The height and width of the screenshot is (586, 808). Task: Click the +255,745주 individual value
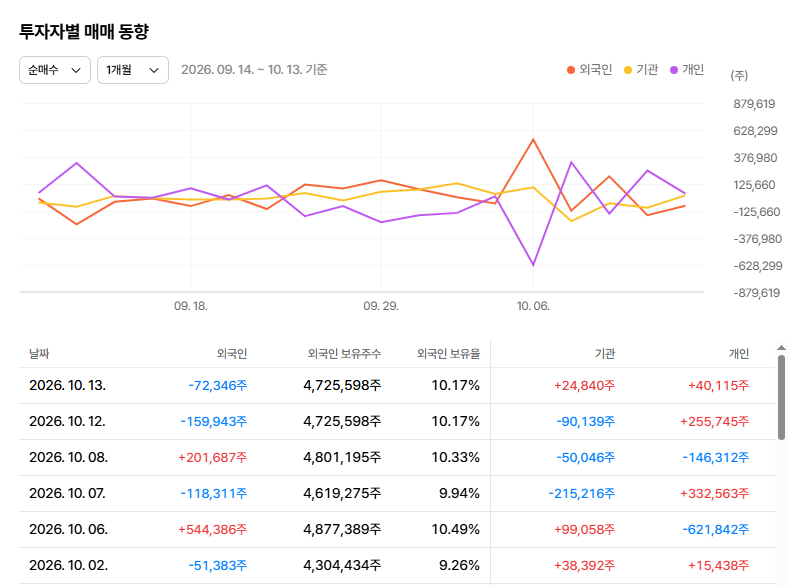coord(715,422)
